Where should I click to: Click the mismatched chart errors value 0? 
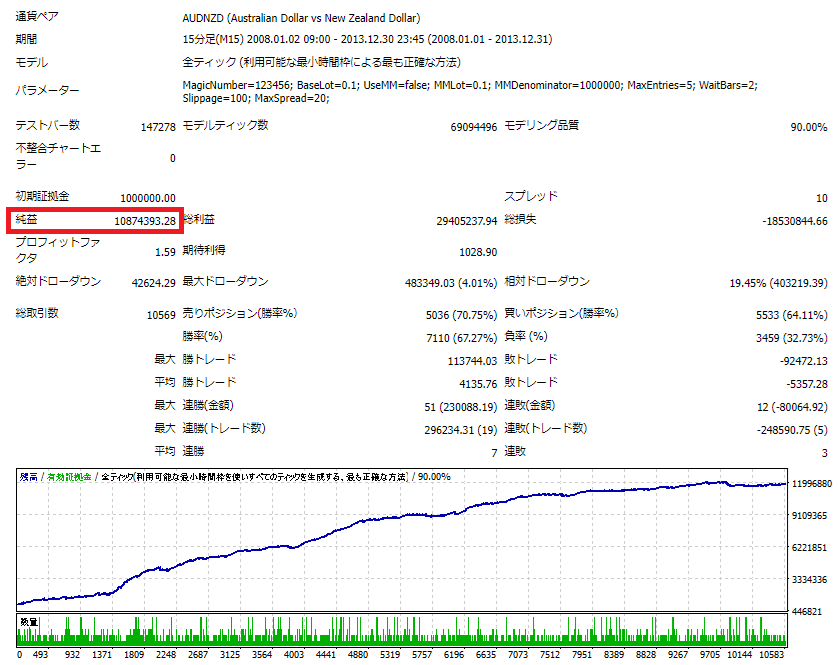pos(173,158)
